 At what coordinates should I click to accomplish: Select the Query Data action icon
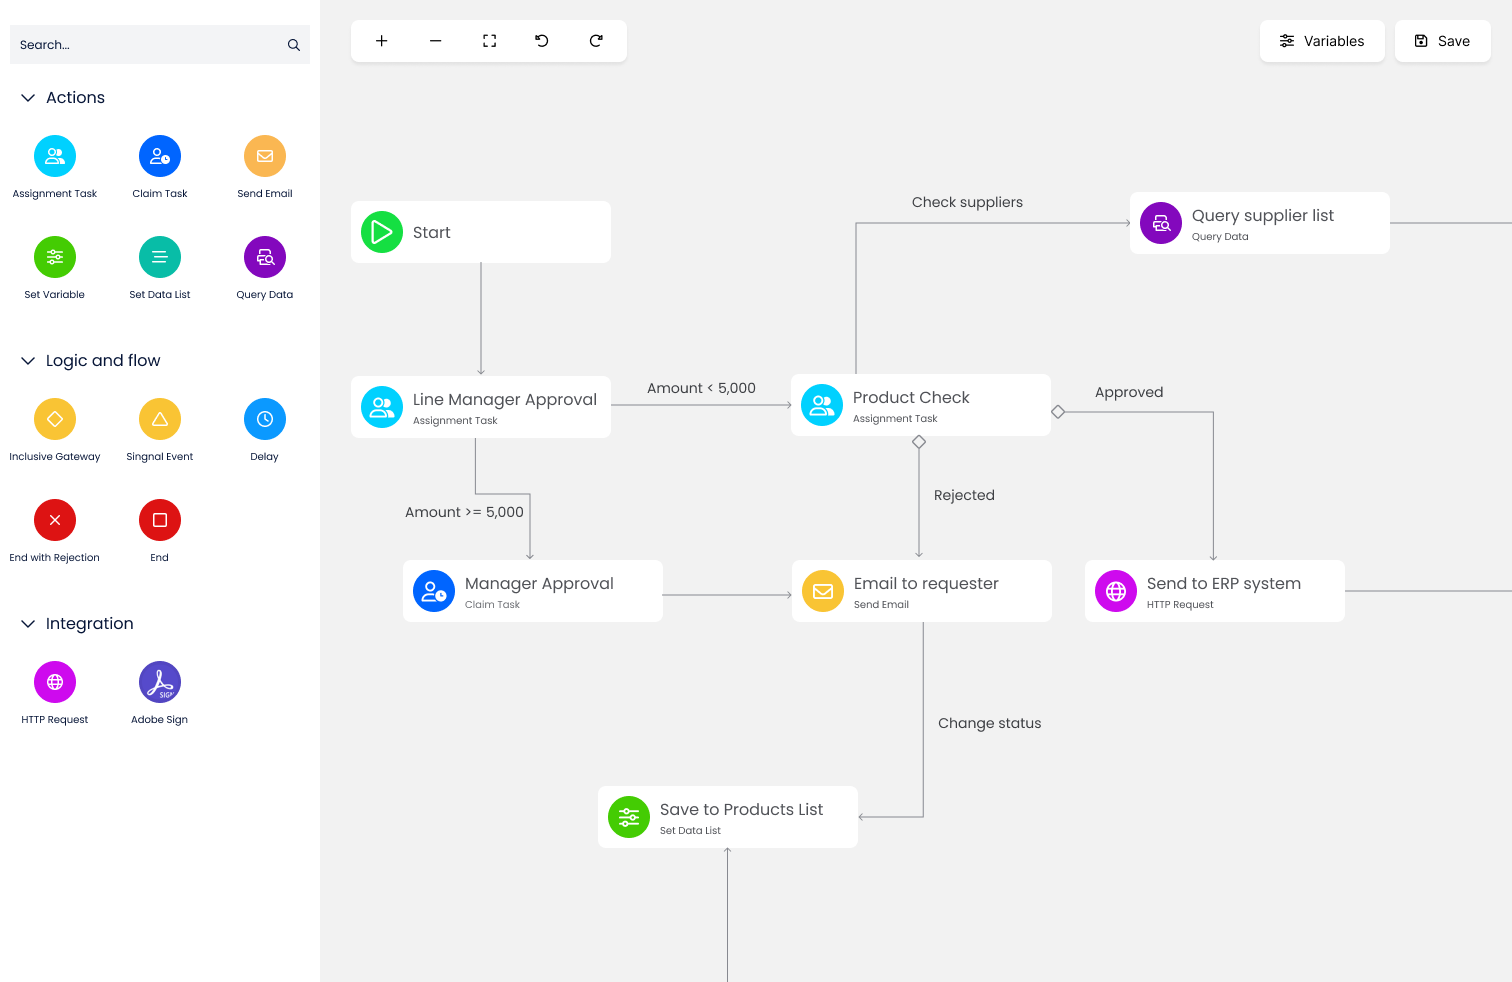[264, 256]
